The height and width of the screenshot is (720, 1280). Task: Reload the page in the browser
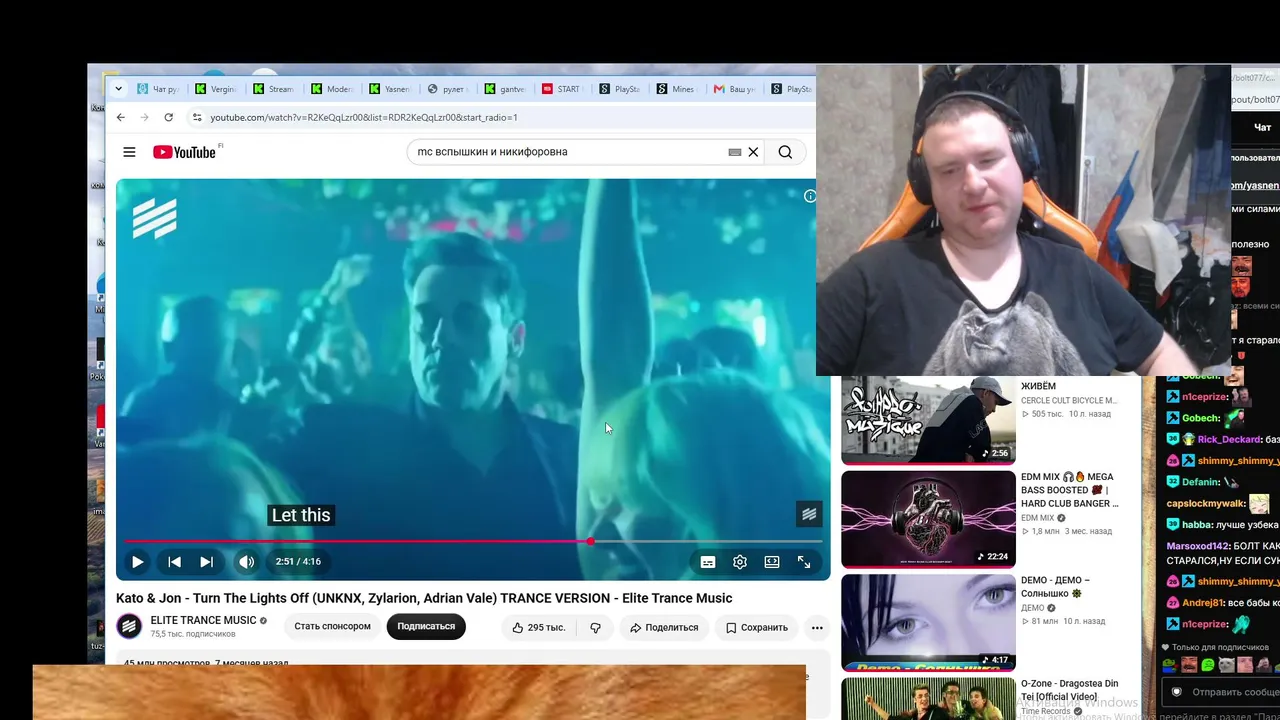(x=169, y=117)
